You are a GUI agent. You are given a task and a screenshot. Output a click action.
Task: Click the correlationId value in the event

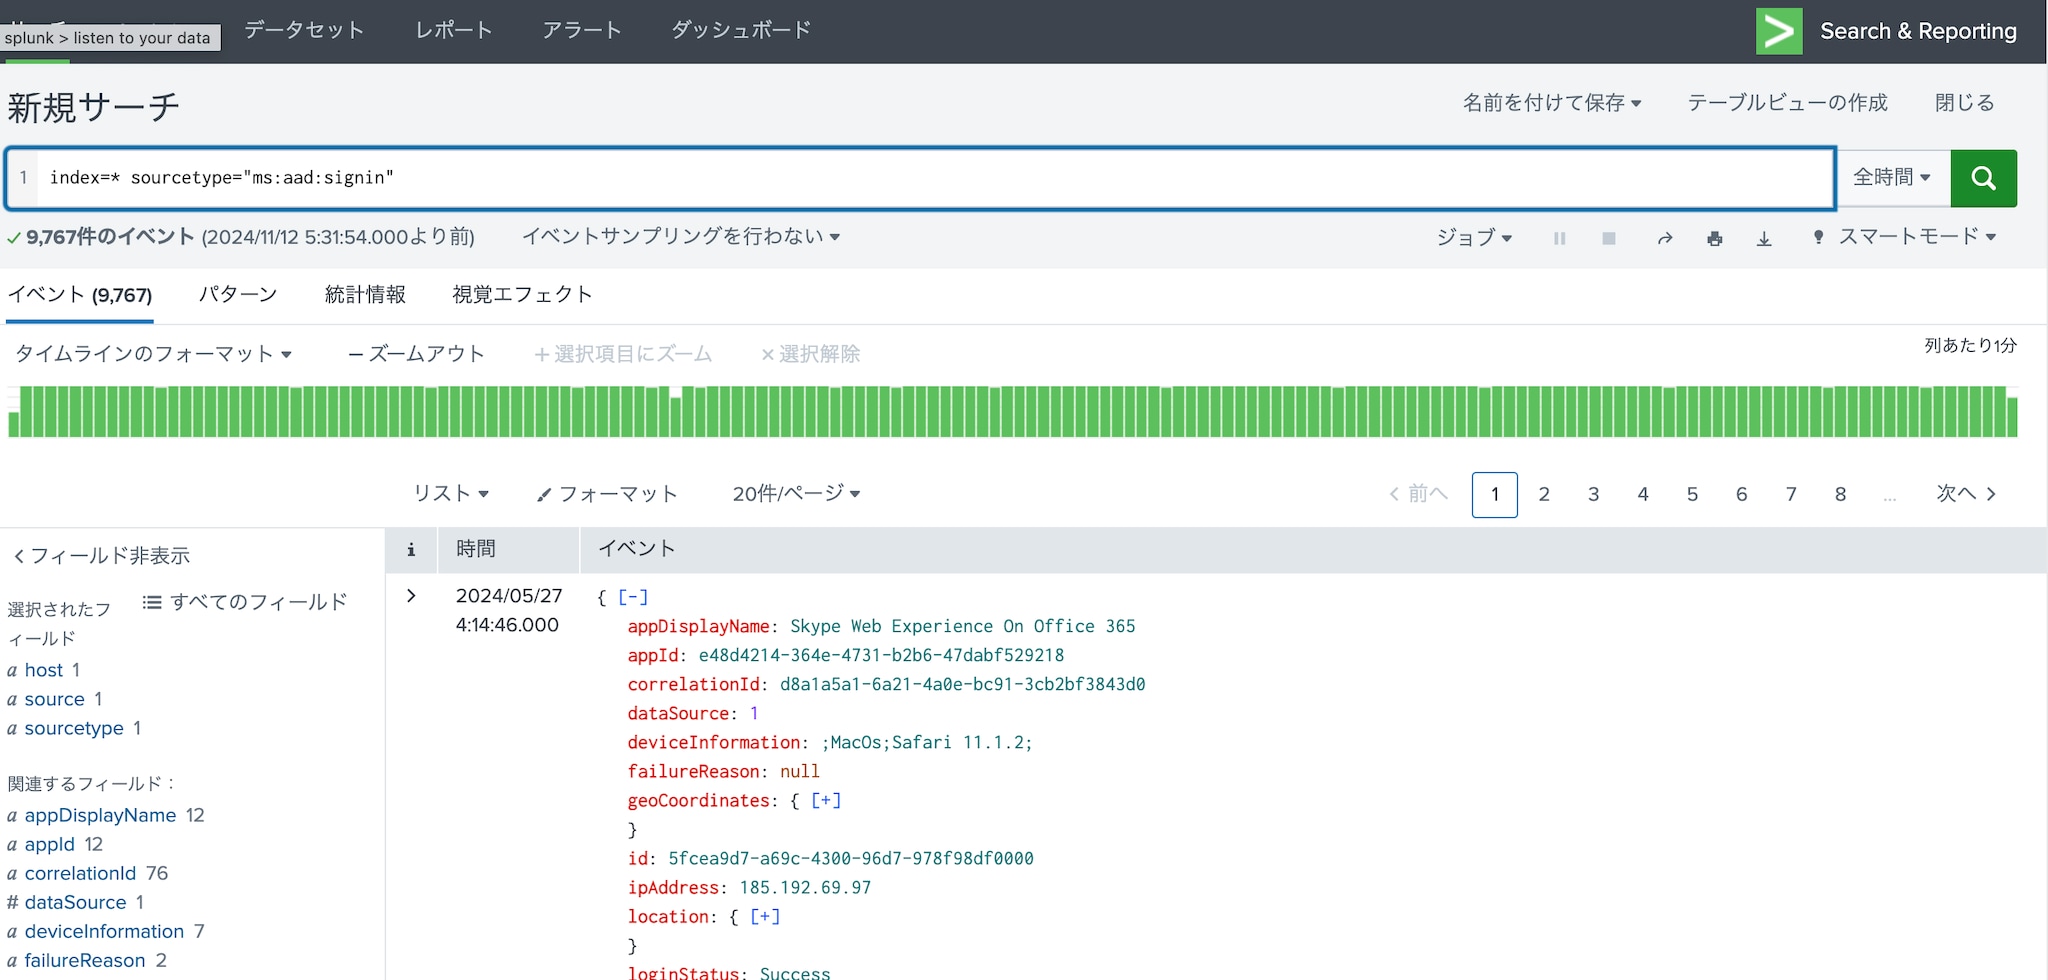pos(962,684)
